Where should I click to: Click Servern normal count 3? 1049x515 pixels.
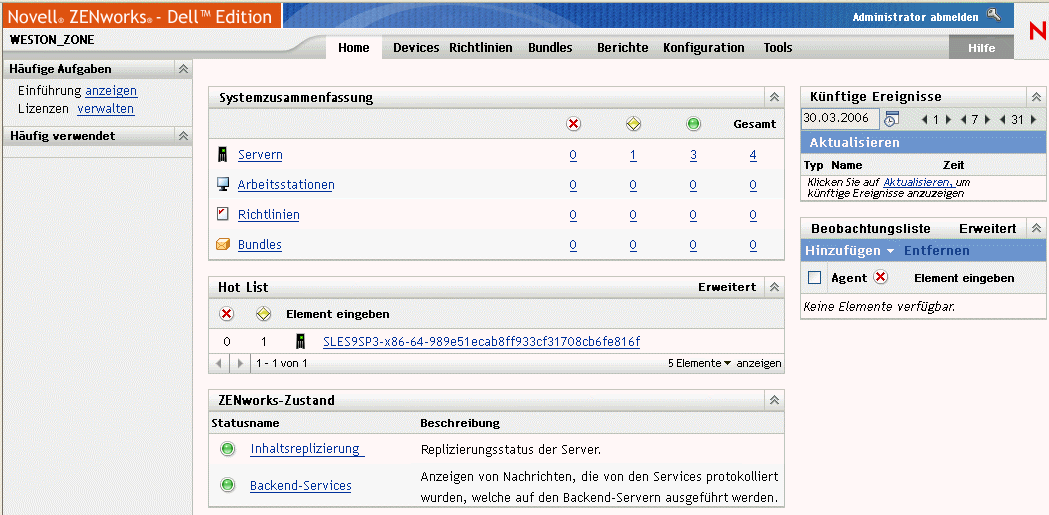point(693,155)
